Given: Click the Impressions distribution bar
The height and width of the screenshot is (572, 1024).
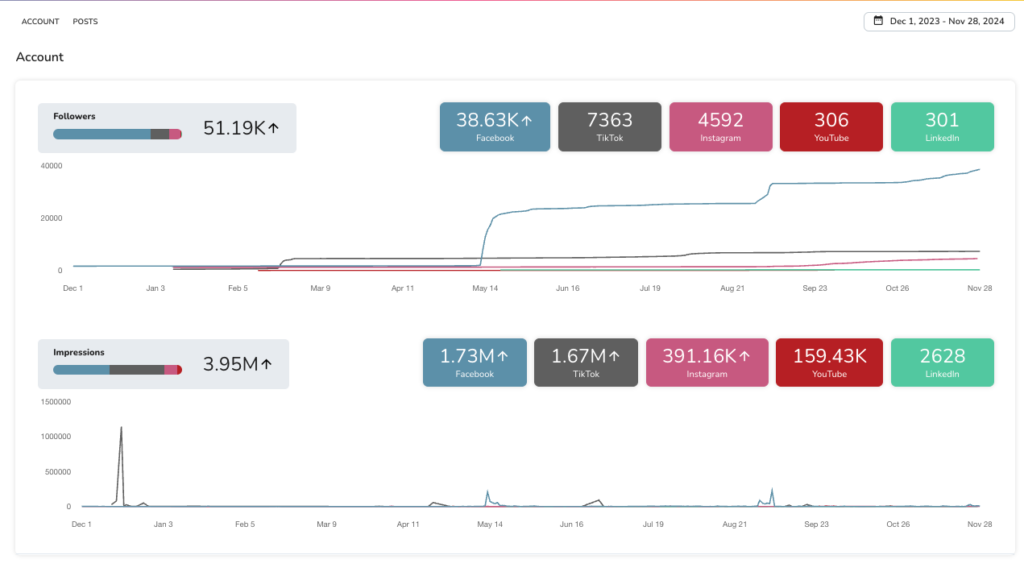Looking at the screenshot, I should pyautogui.click(x=117, y=370).
